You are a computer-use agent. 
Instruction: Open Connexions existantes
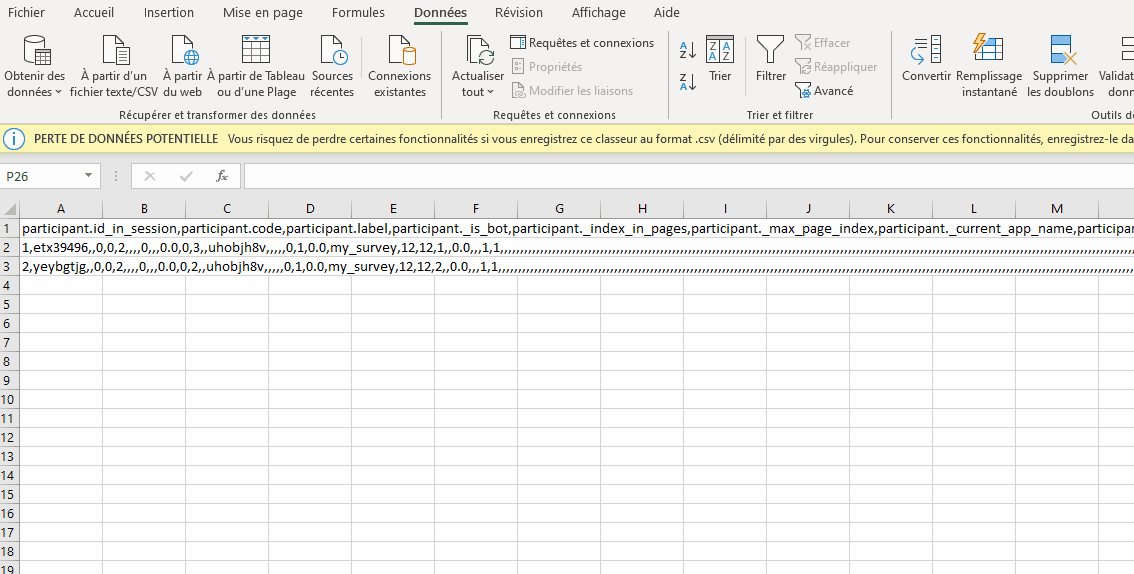(x=399, y=67)
